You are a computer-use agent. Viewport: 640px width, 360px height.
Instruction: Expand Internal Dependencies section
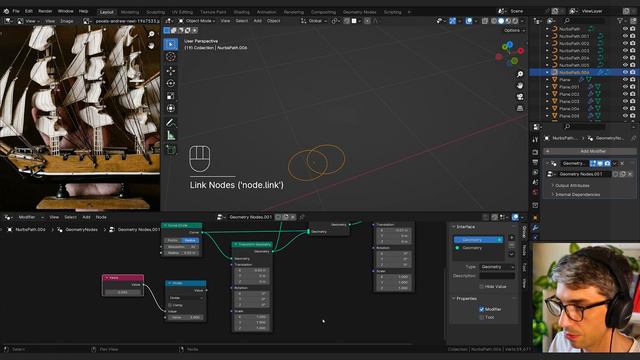[577, 195]
